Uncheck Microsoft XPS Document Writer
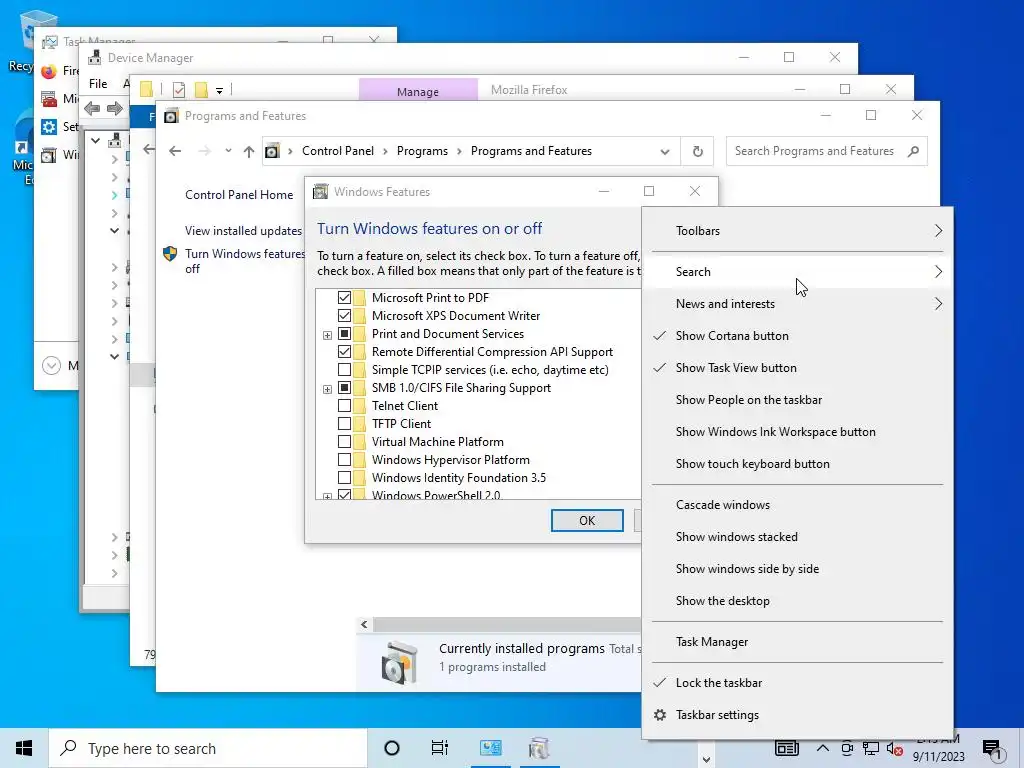This screenshot has height=768, width=1024. pyautogui.click(x=344, y=315)
